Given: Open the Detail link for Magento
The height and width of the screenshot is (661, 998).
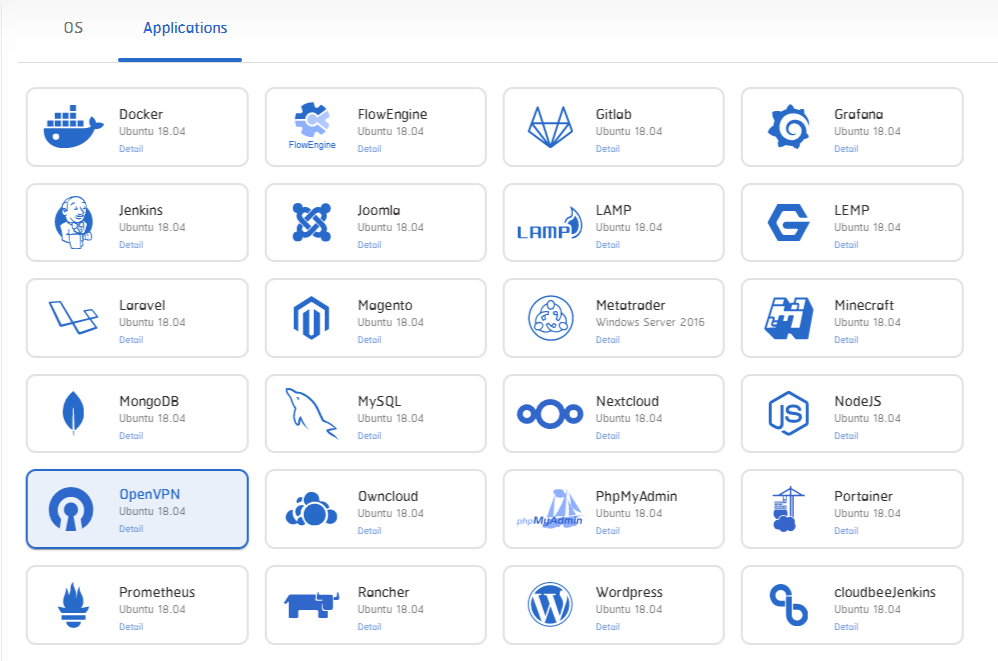Looking at the screenshot, I should tap(369, 340).
